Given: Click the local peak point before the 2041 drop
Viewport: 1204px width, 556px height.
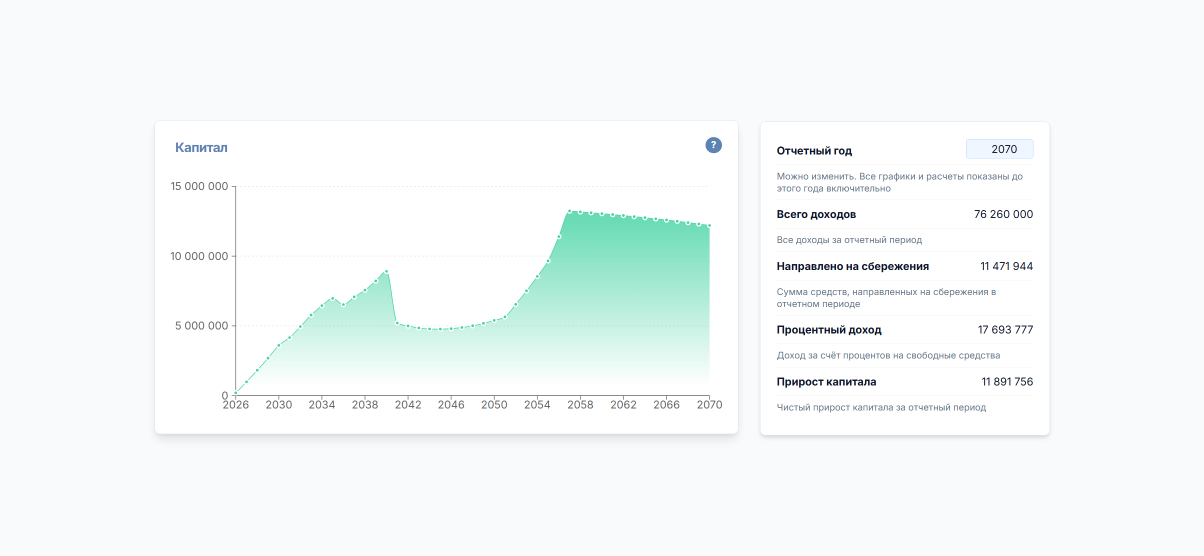Looking at the screenshot, I should tap(386, 271).
